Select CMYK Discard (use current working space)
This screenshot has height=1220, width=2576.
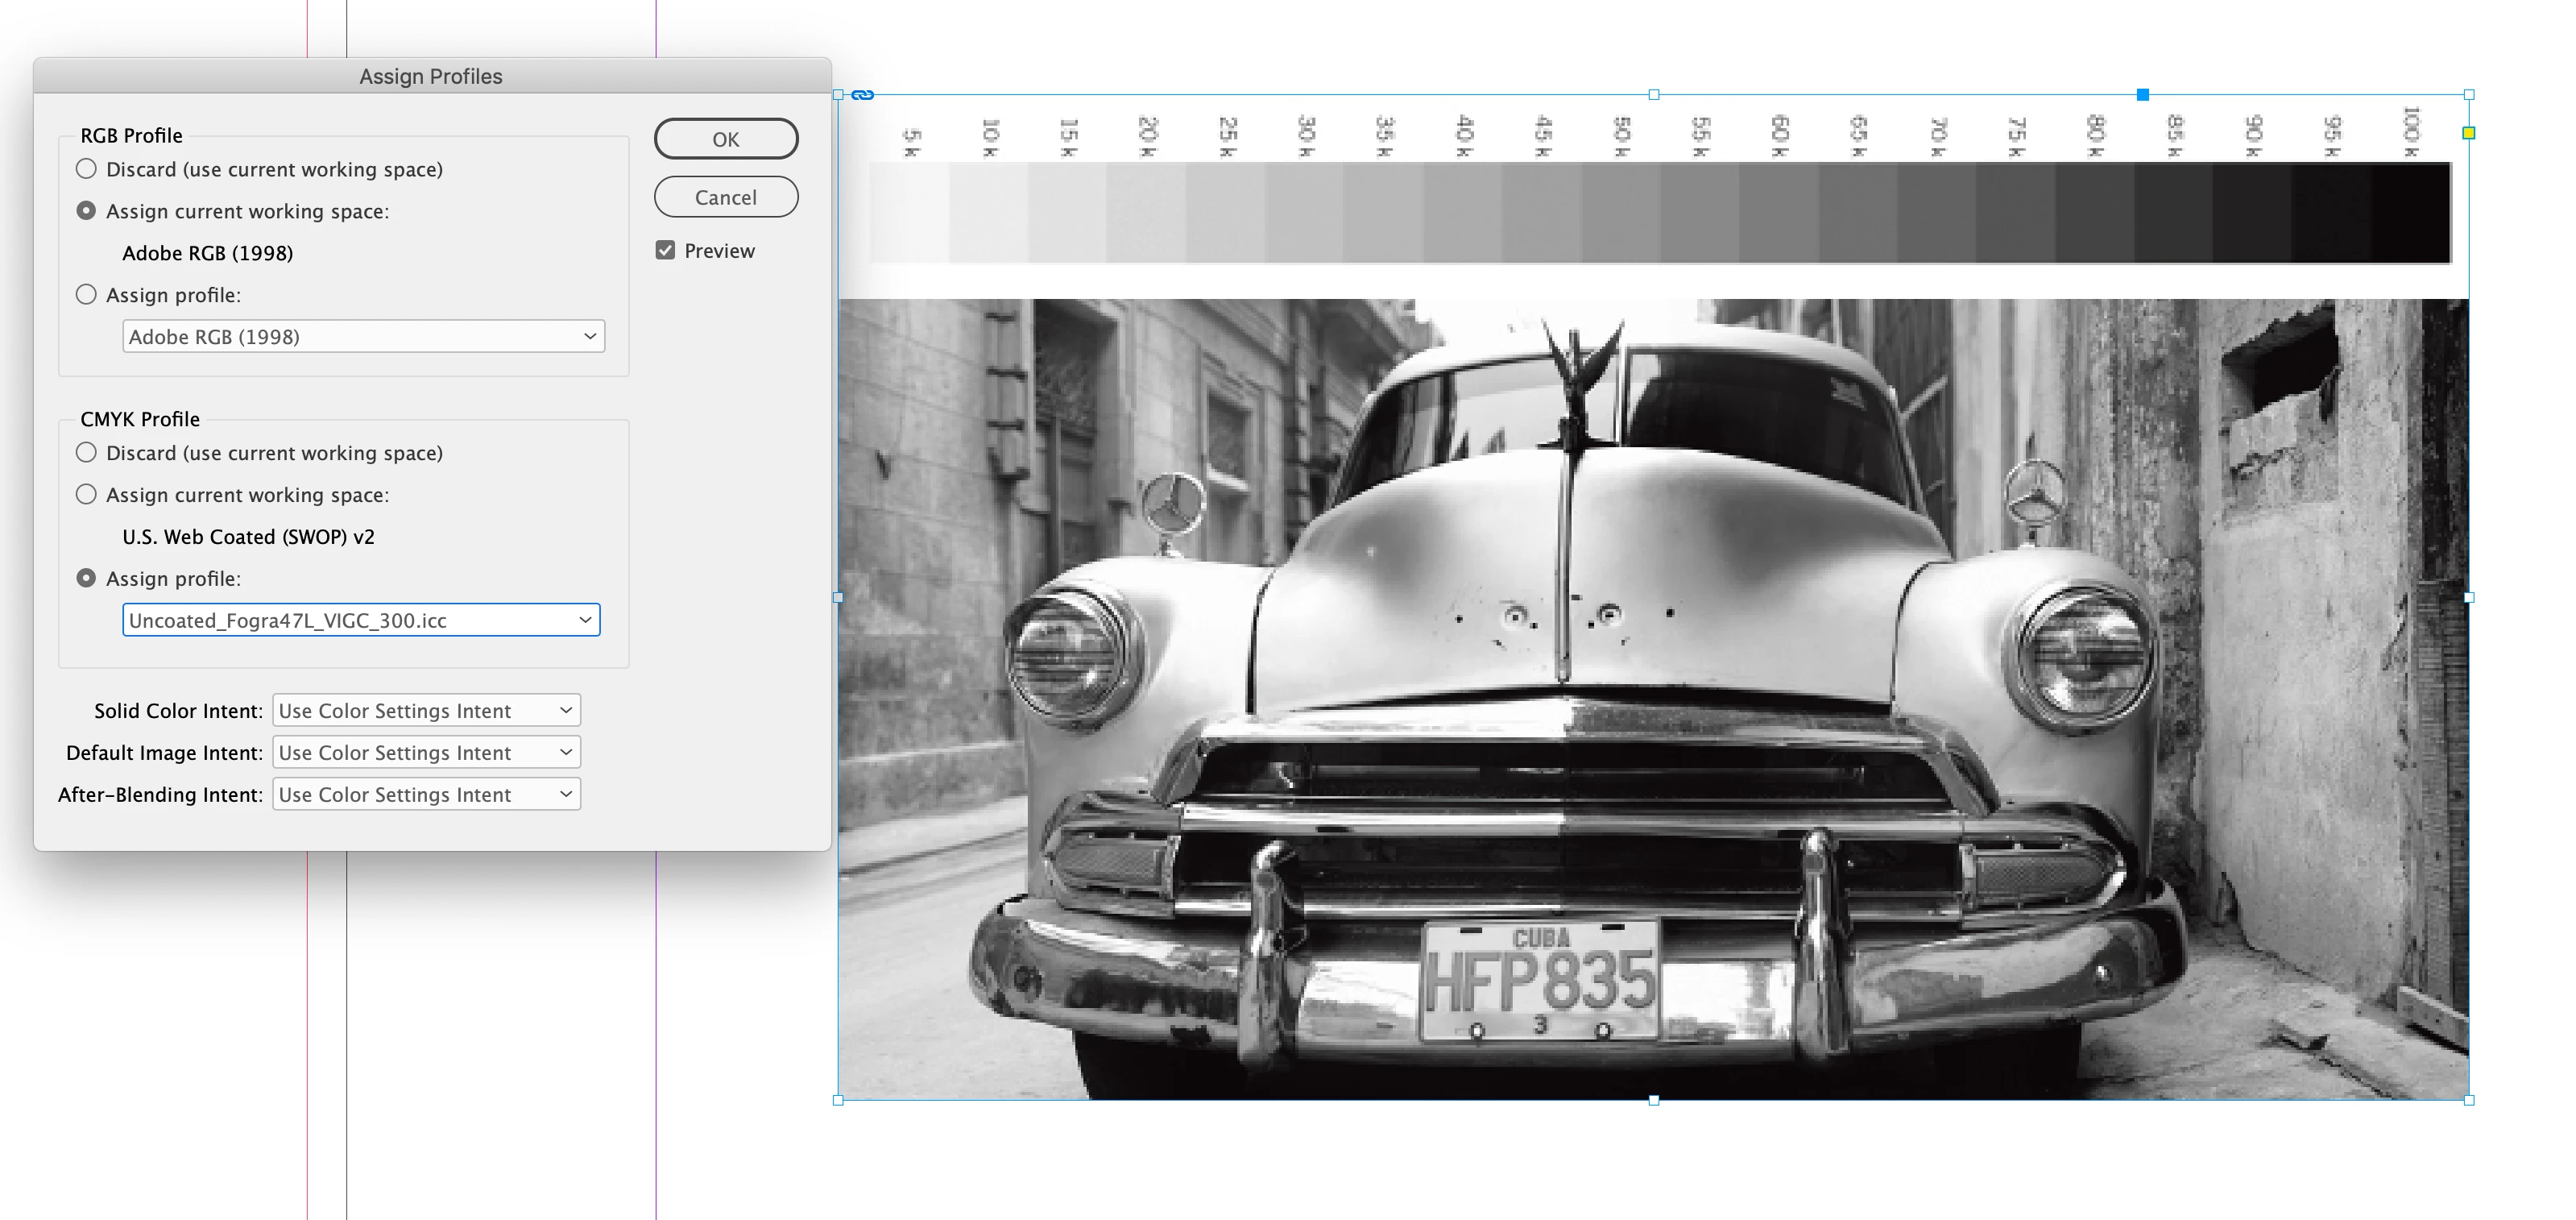pyautogui.click(x=87, y=453)
